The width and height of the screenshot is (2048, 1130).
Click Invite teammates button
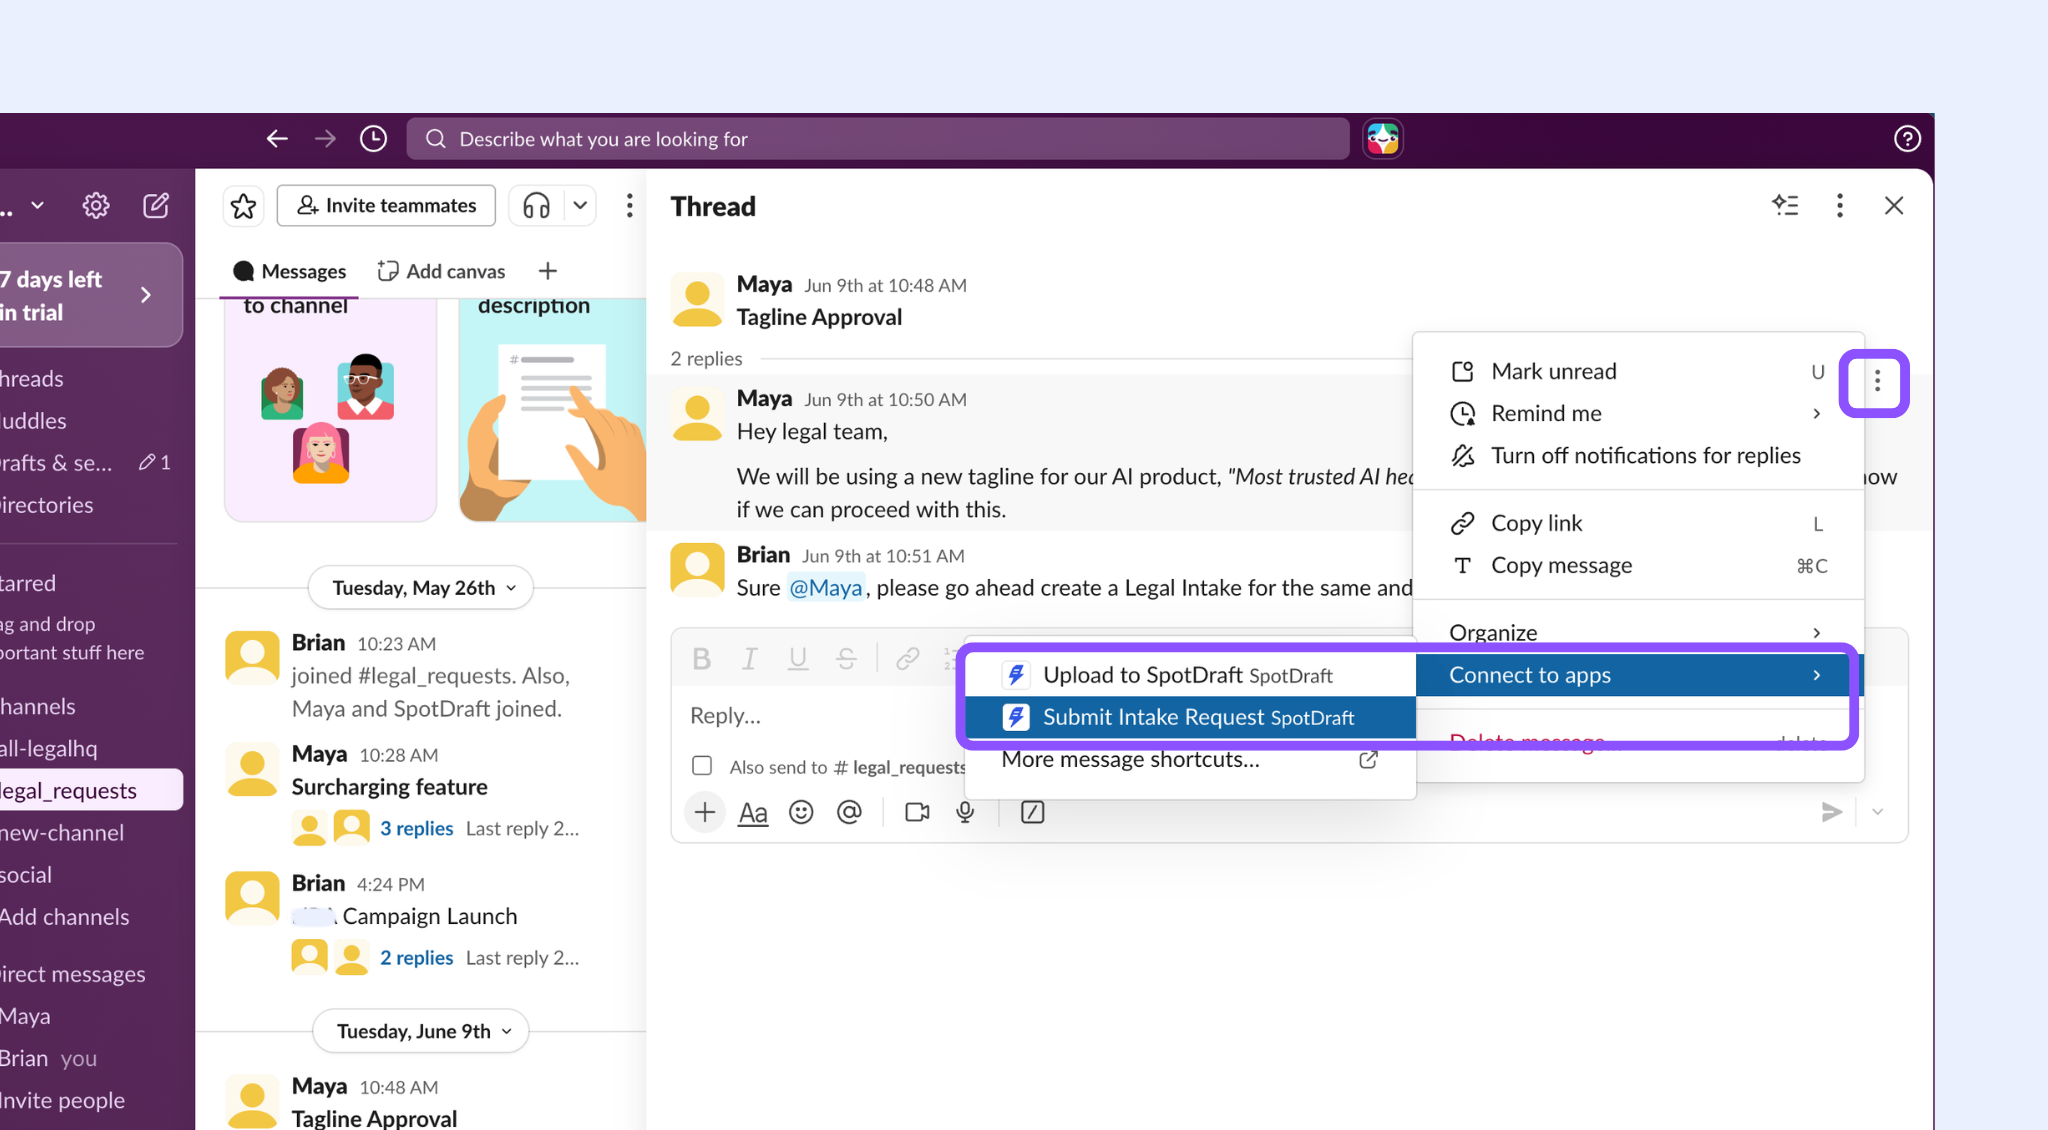(386, 206)
